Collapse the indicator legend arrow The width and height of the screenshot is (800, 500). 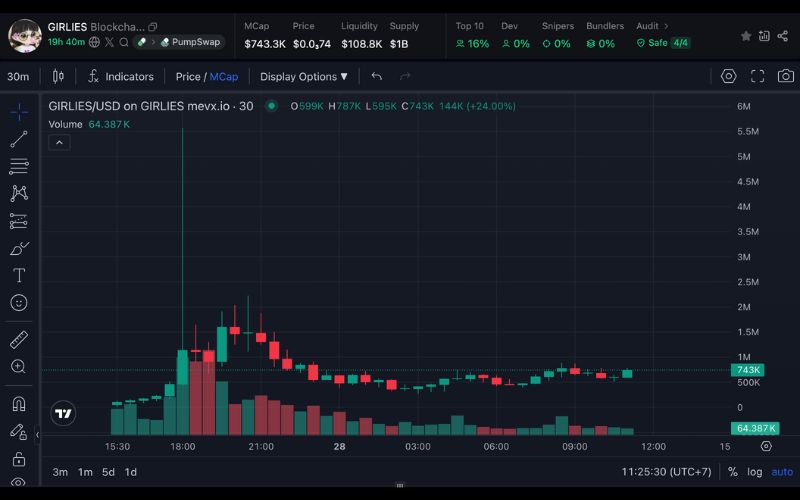59,142
